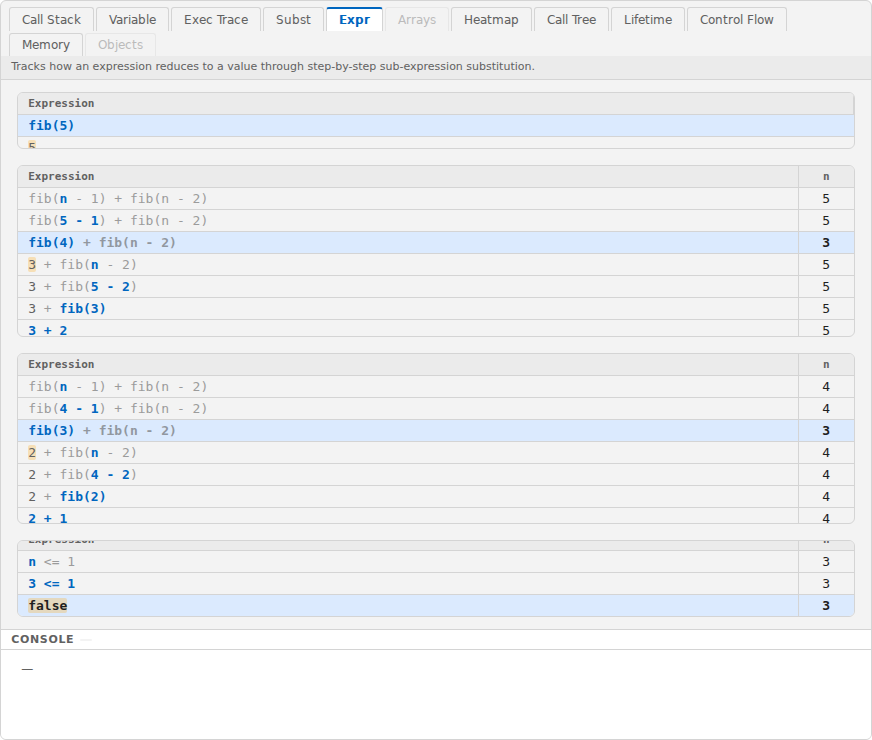Image resolution: width=872 pixels, height=740 pixels.
Task: Click row 2 + fib(4 - 2)
Action: (x=435, y=474)
